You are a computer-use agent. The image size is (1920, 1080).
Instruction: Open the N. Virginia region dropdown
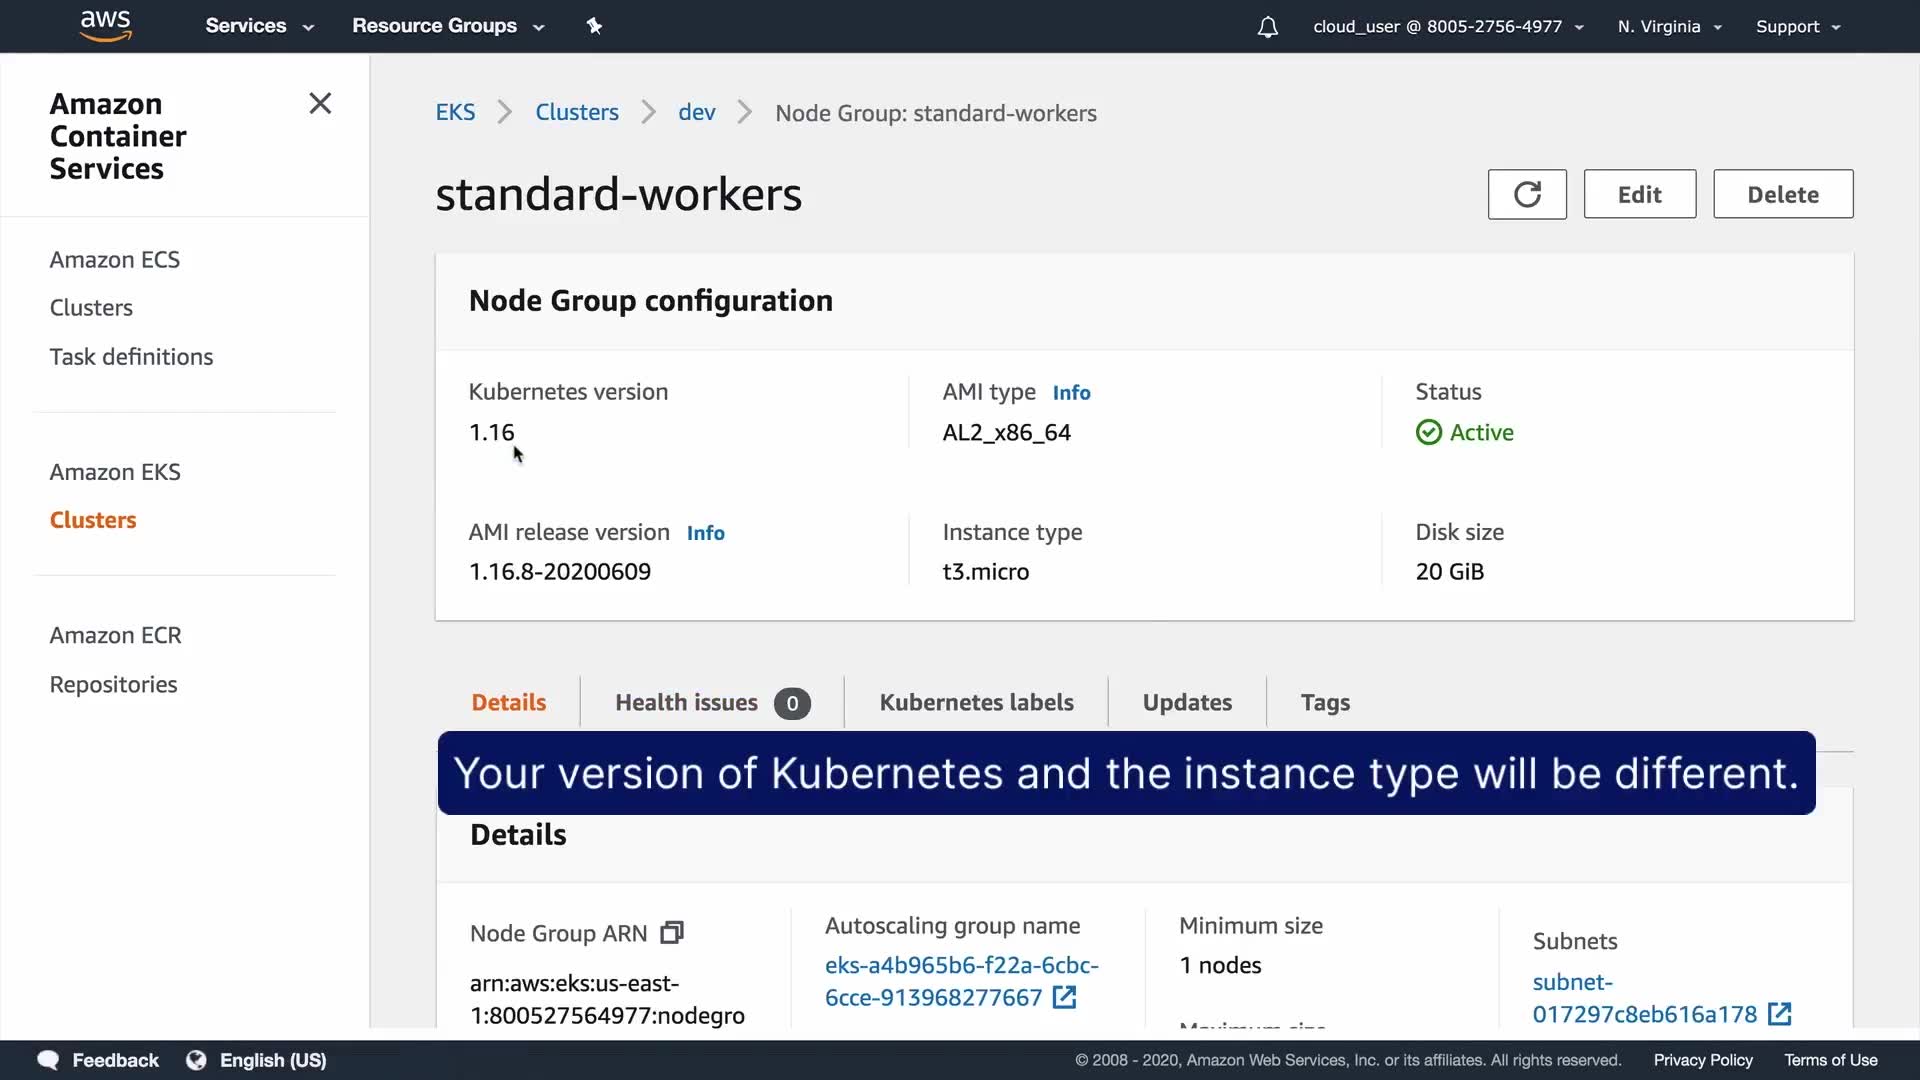1669,27
